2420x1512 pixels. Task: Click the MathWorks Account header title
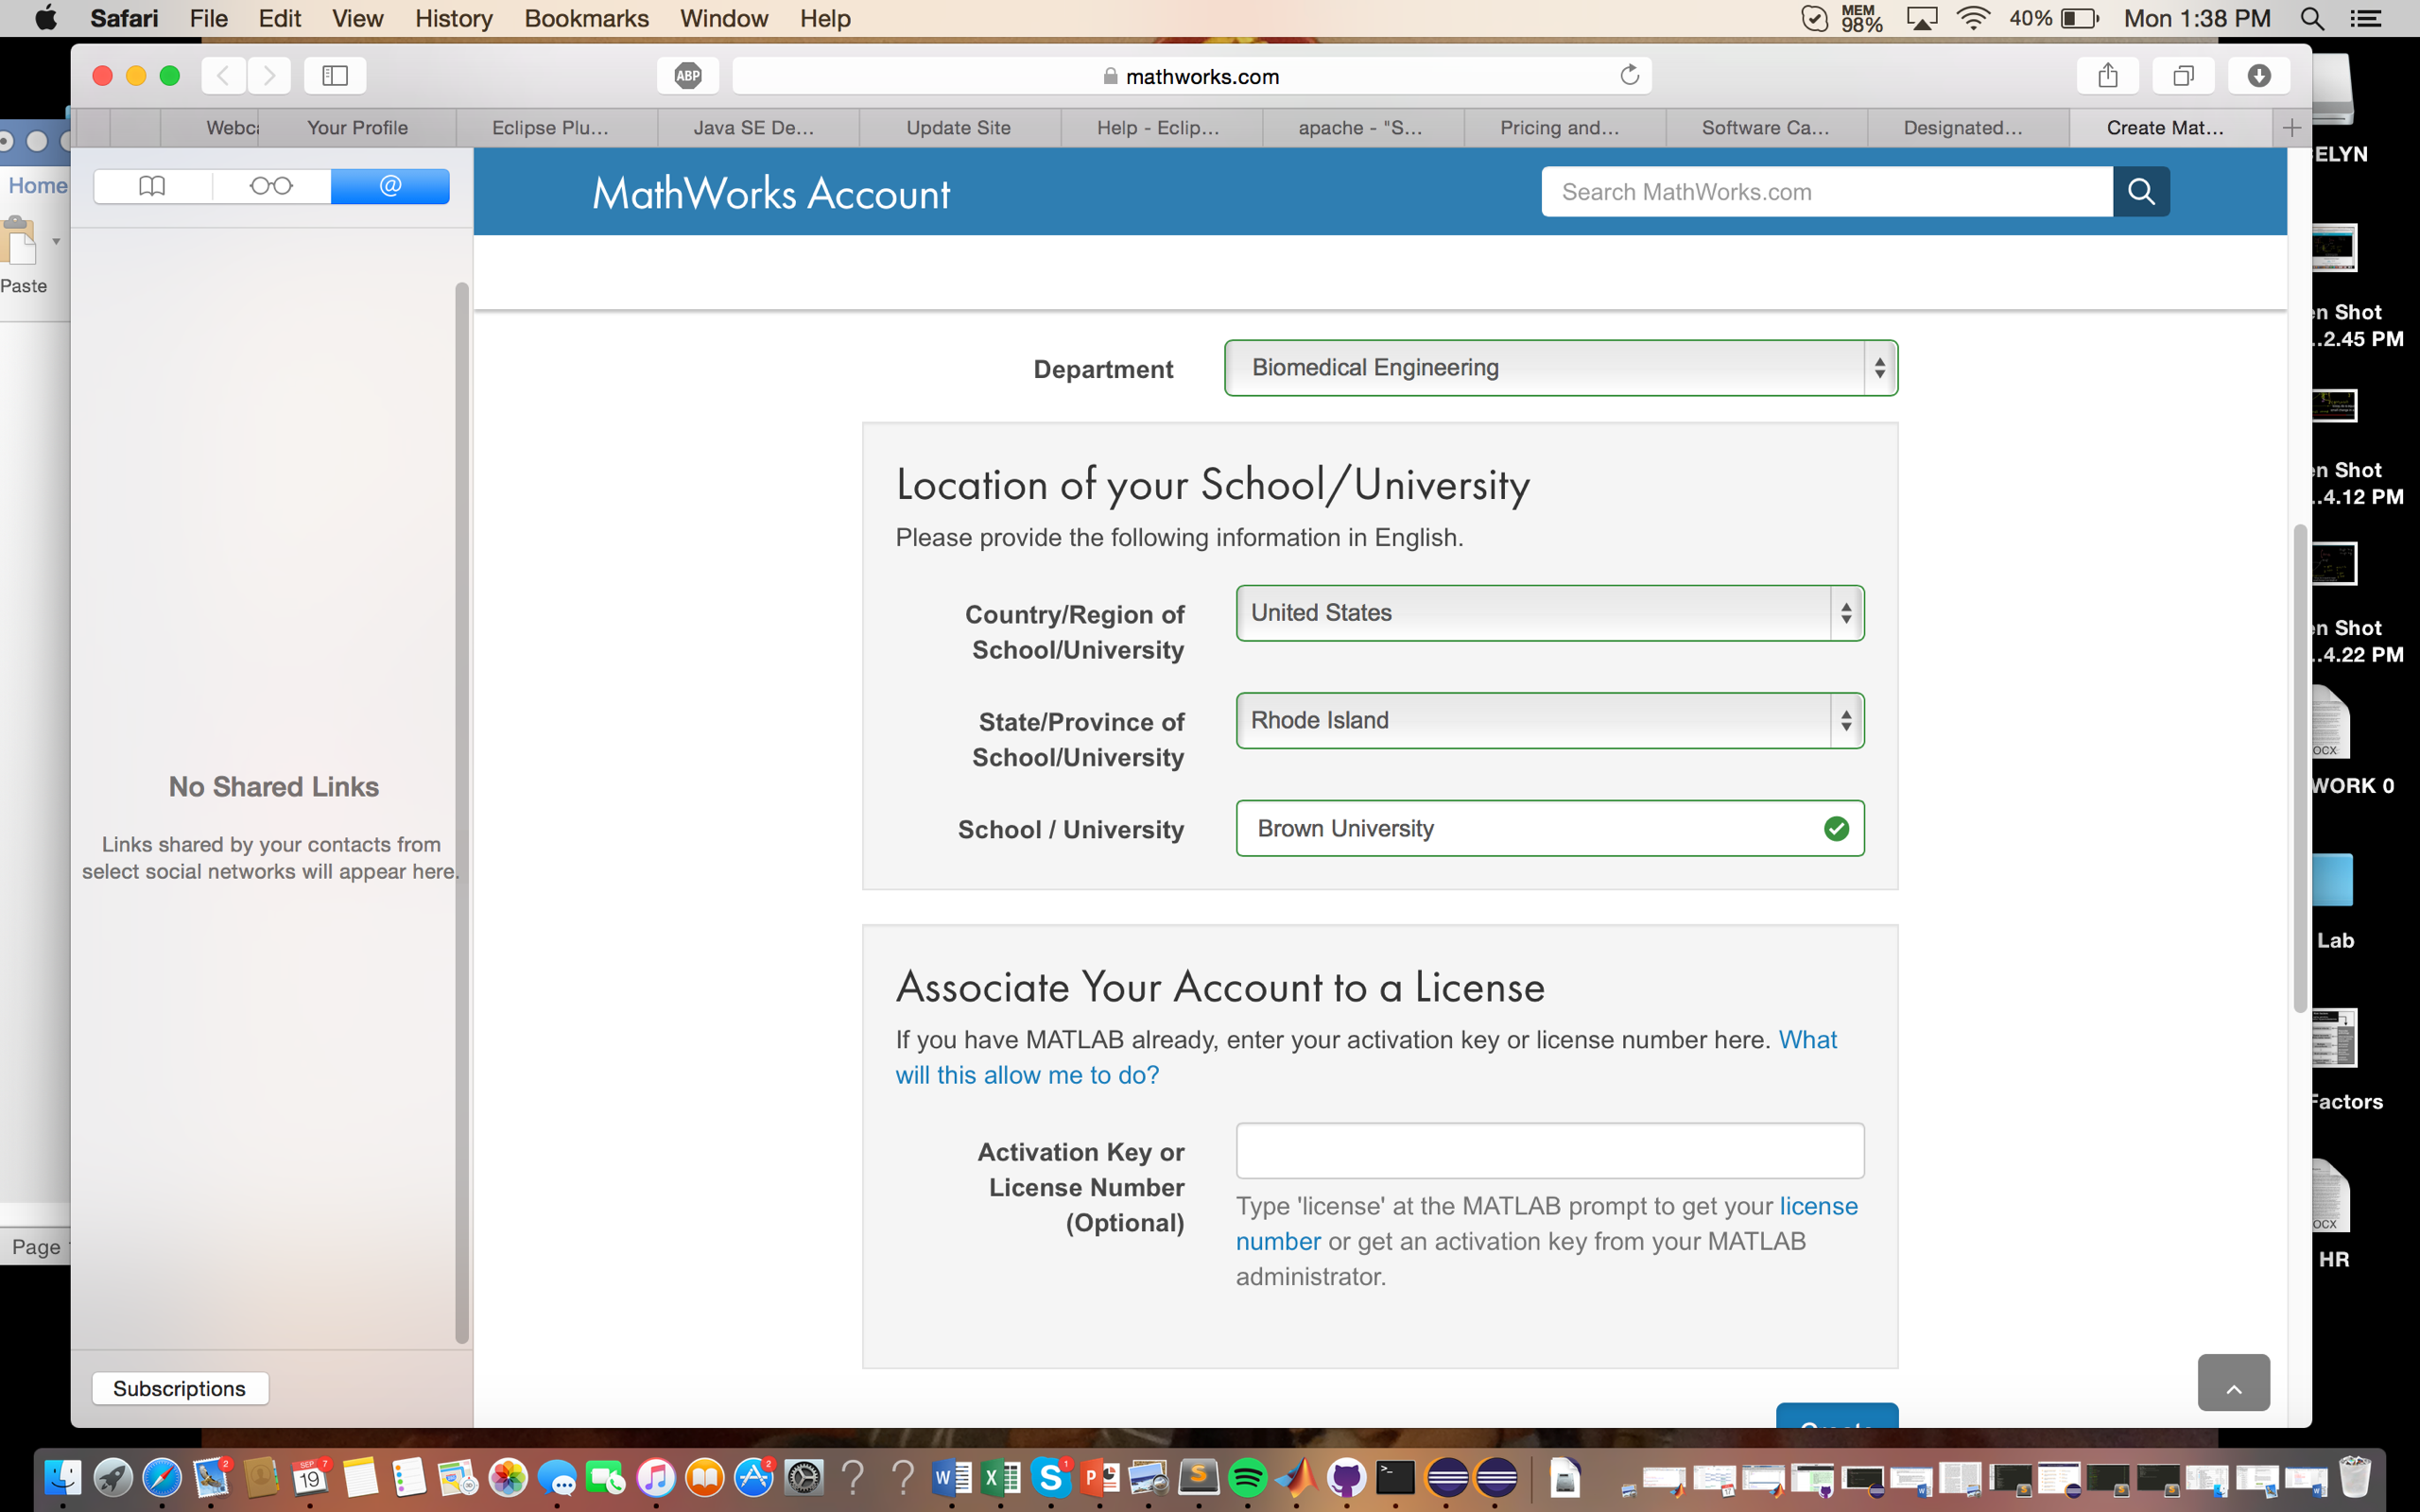click(771, 193)
